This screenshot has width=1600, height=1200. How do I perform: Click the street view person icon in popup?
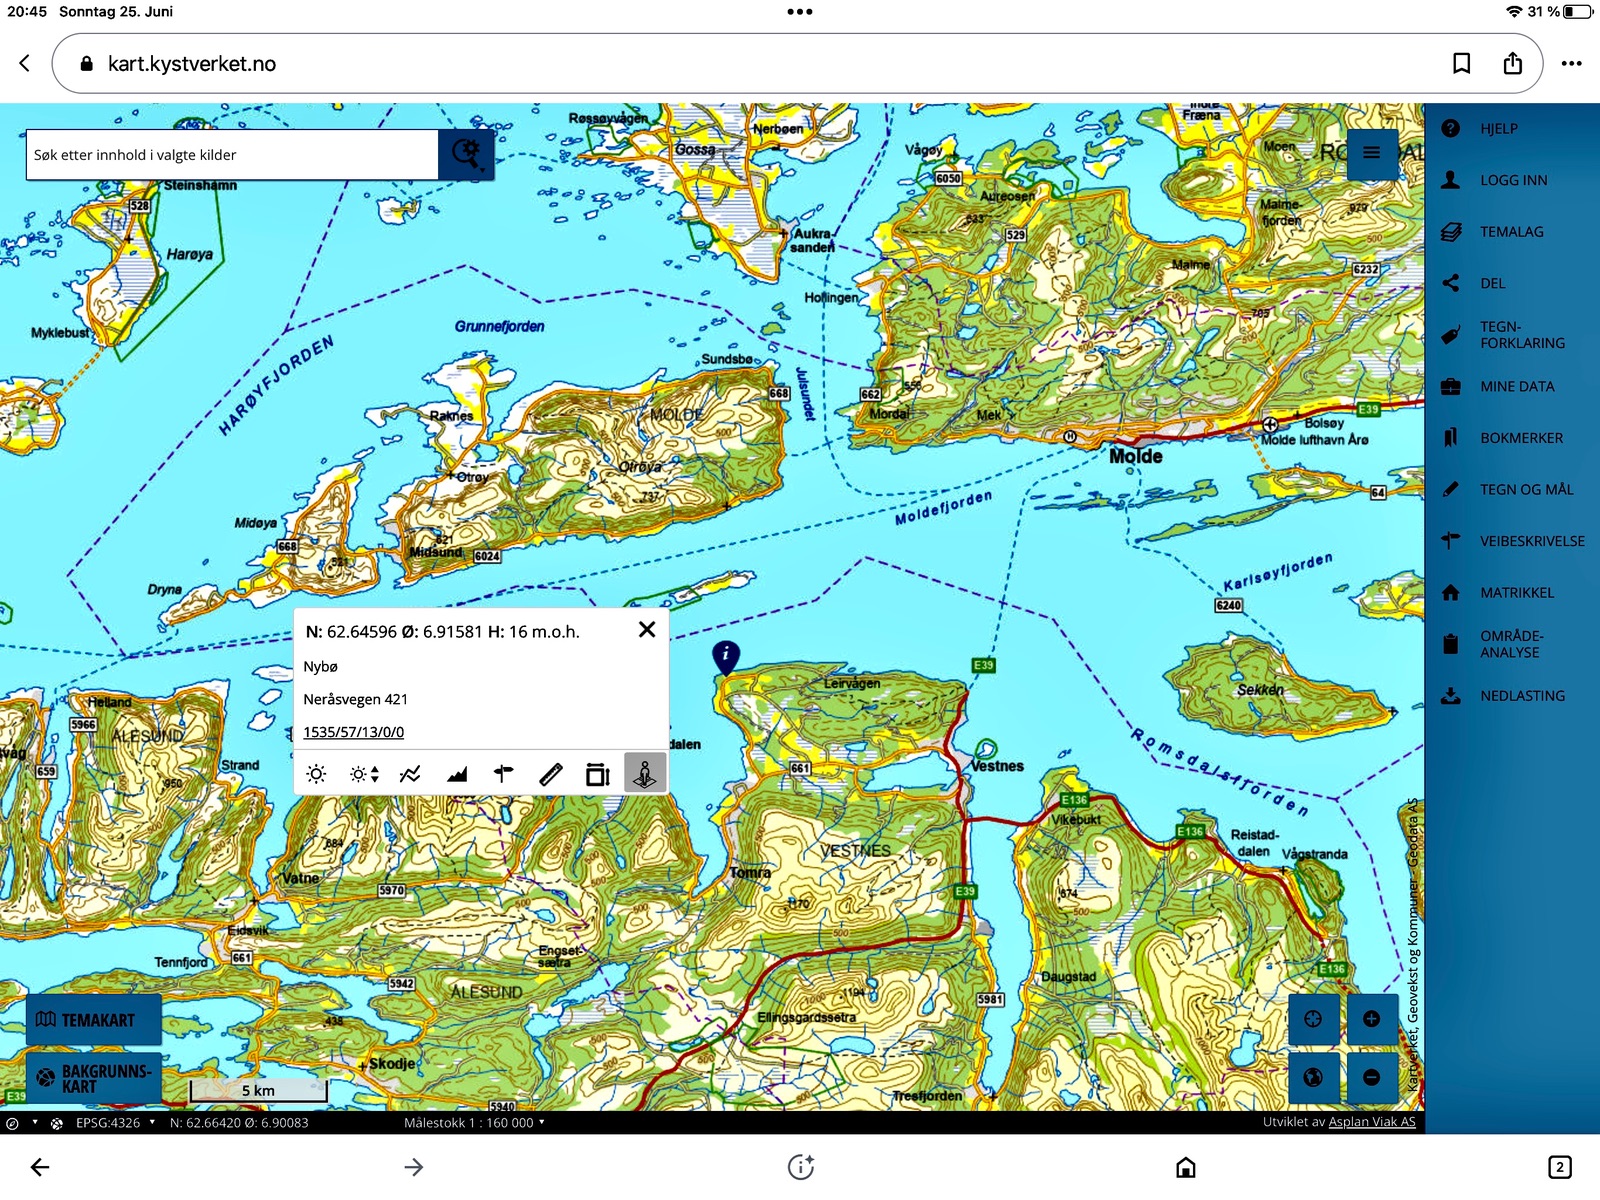[645, 774]
